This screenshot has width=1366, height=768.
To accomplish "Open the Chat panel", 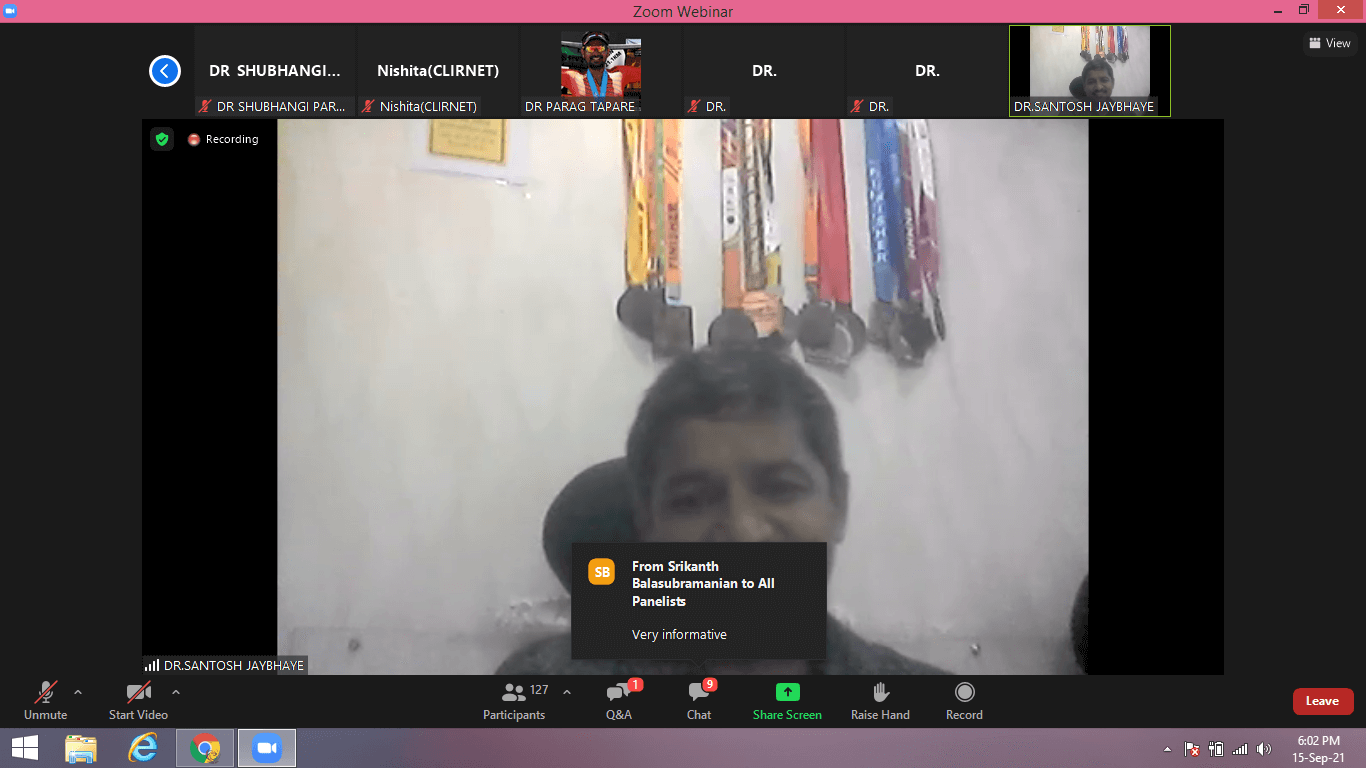I will pyautogui.click(x=699, y=700).
